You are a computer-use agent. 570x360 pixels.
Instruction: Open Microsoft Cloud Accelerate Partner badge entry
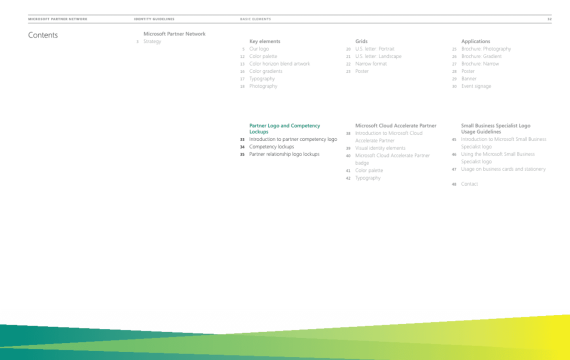pyautogui.click(x=392, y=159)
